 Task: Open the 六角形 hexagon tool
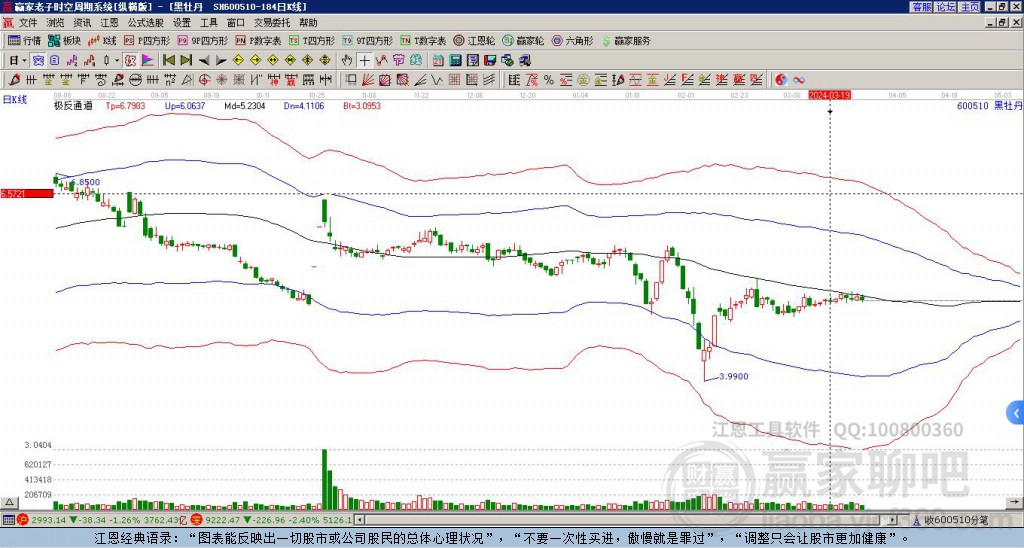coord(573,40)
